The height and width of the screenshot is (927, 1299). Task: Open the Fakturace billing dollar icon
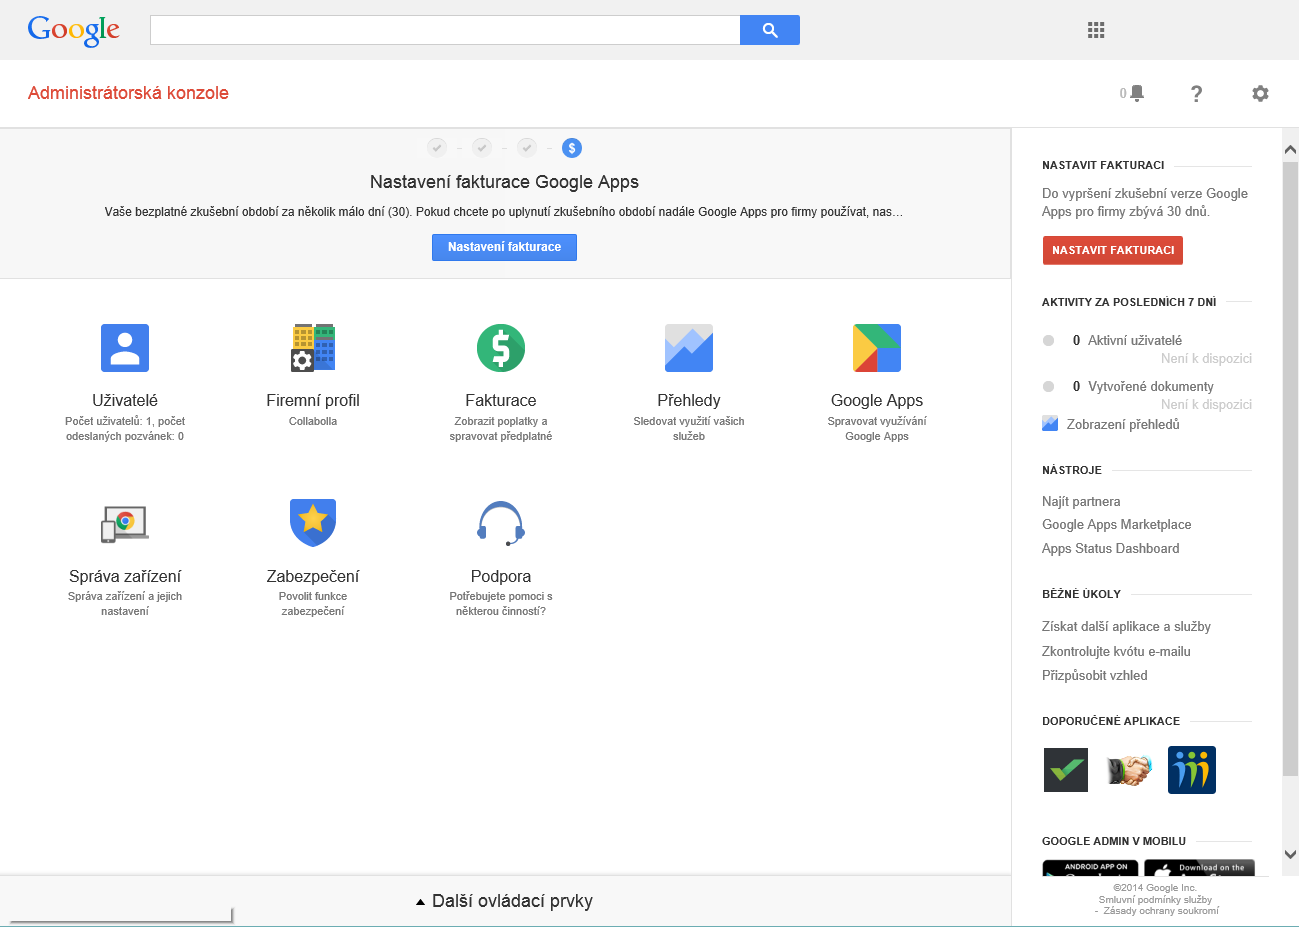(x=501, y=348)
